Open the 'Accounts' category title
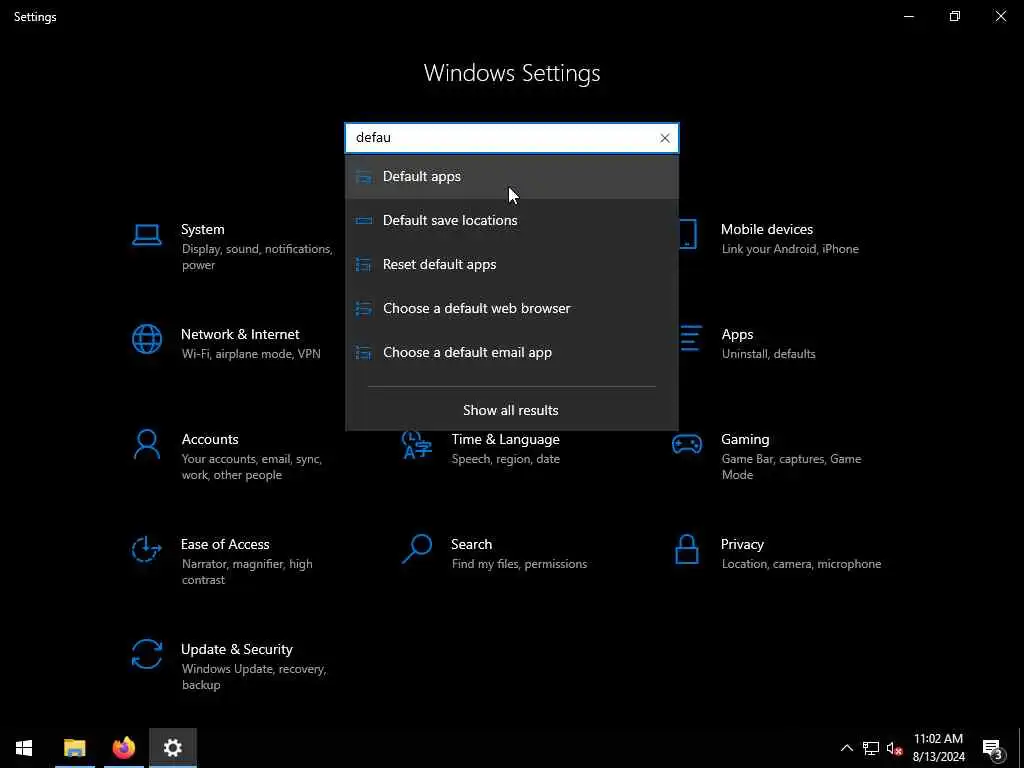 [210, 440]
